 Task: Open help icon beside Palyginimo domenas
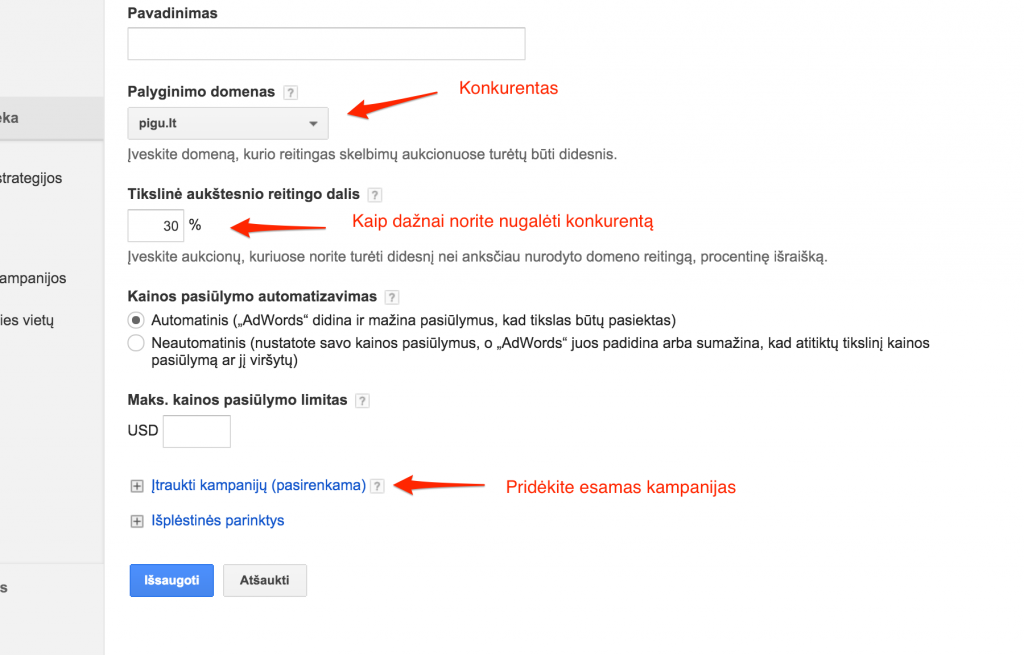point(291,93)
